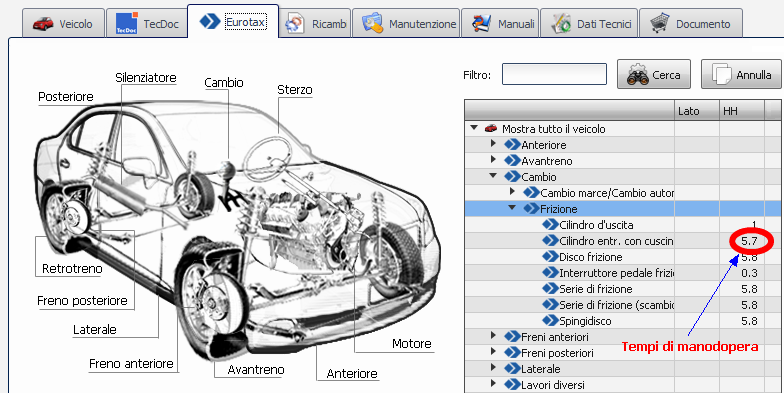Click the Sterzo label on car diagram
This screenshot has width=784, height=393.
(x=295, y=90)
